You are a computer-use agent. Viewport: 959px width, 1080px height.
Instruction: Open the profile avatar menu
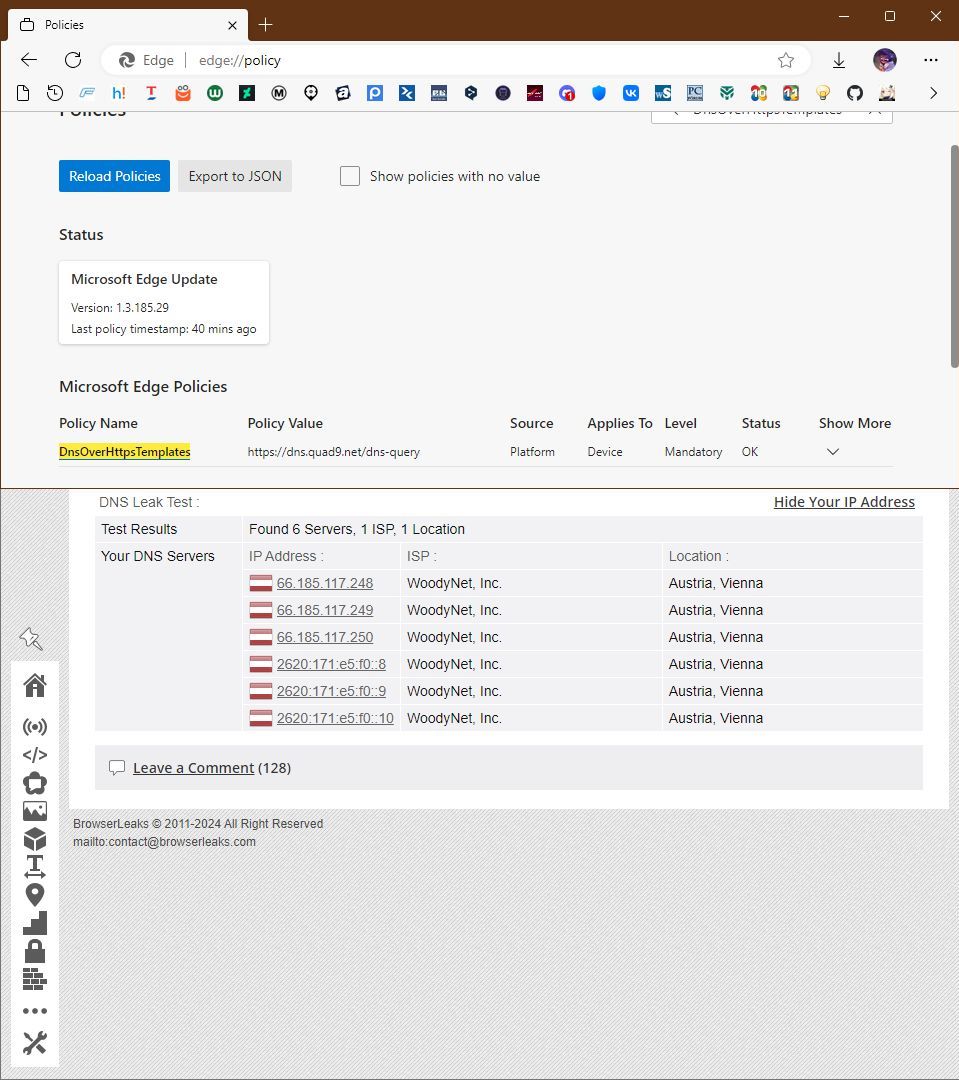click(x=885, y=60)
